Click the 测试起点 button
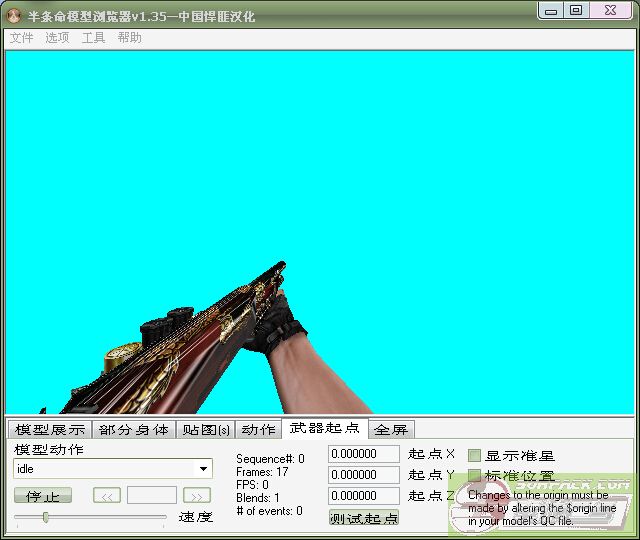 (364, 517)
